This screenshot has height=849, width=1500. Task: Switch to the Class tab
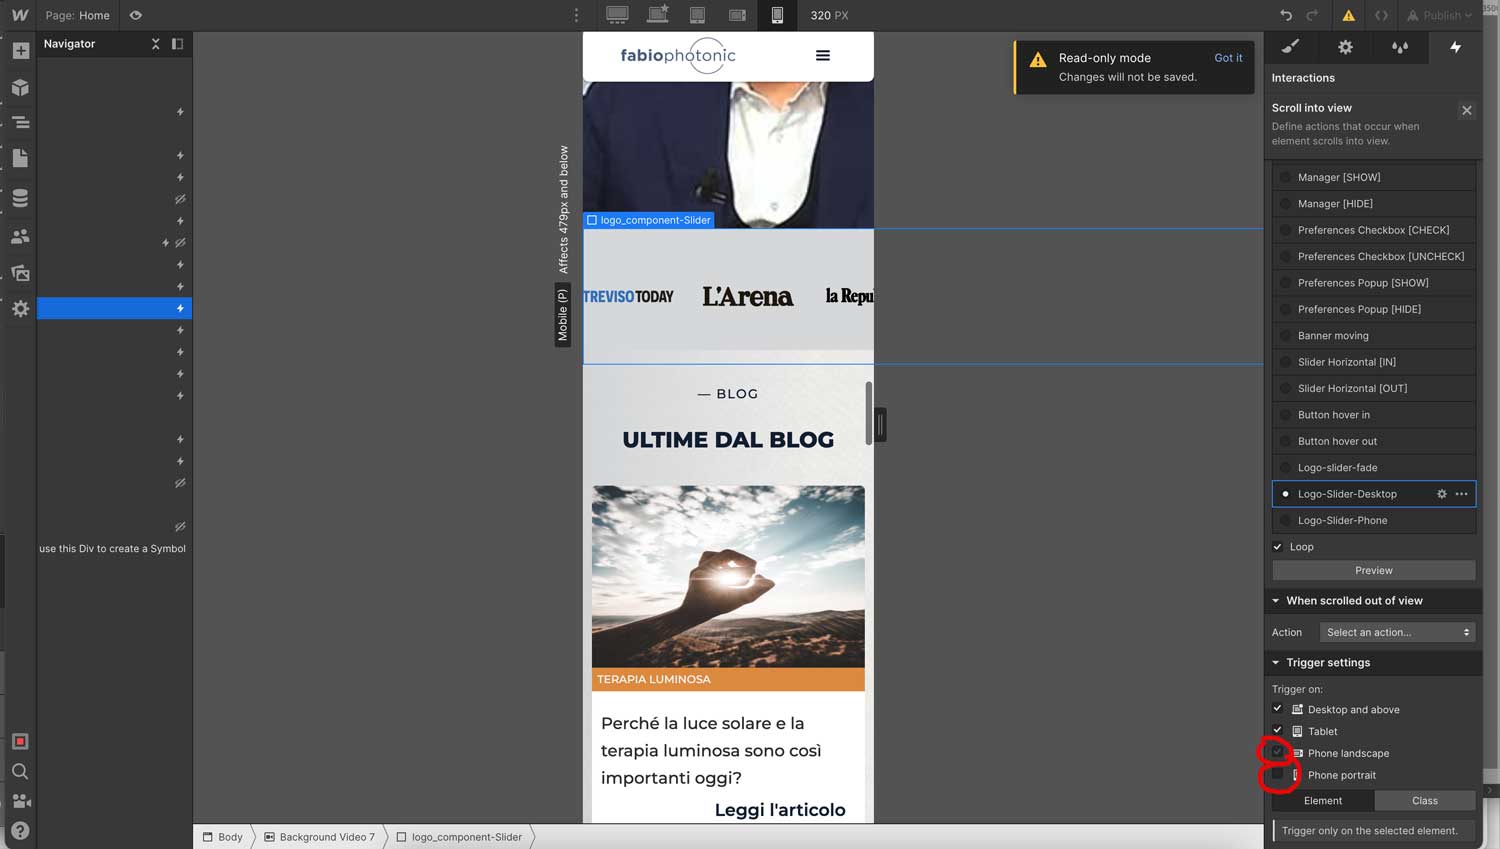pos(1424,800)
